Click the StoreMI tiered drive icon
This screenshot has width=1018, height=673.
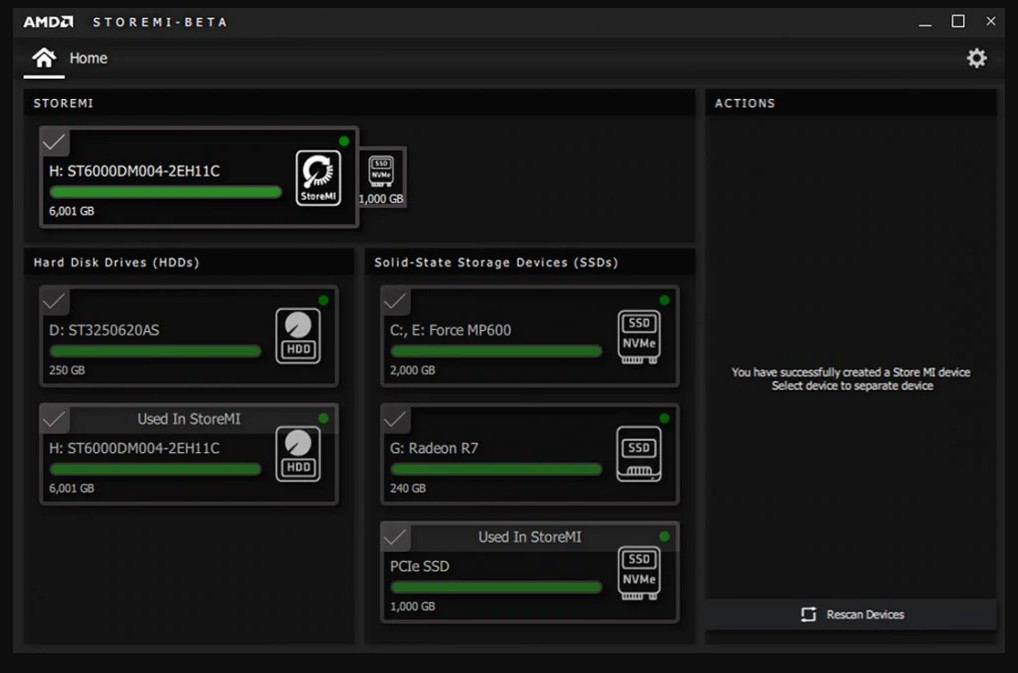pyautogui.click(x=318, y=178)
